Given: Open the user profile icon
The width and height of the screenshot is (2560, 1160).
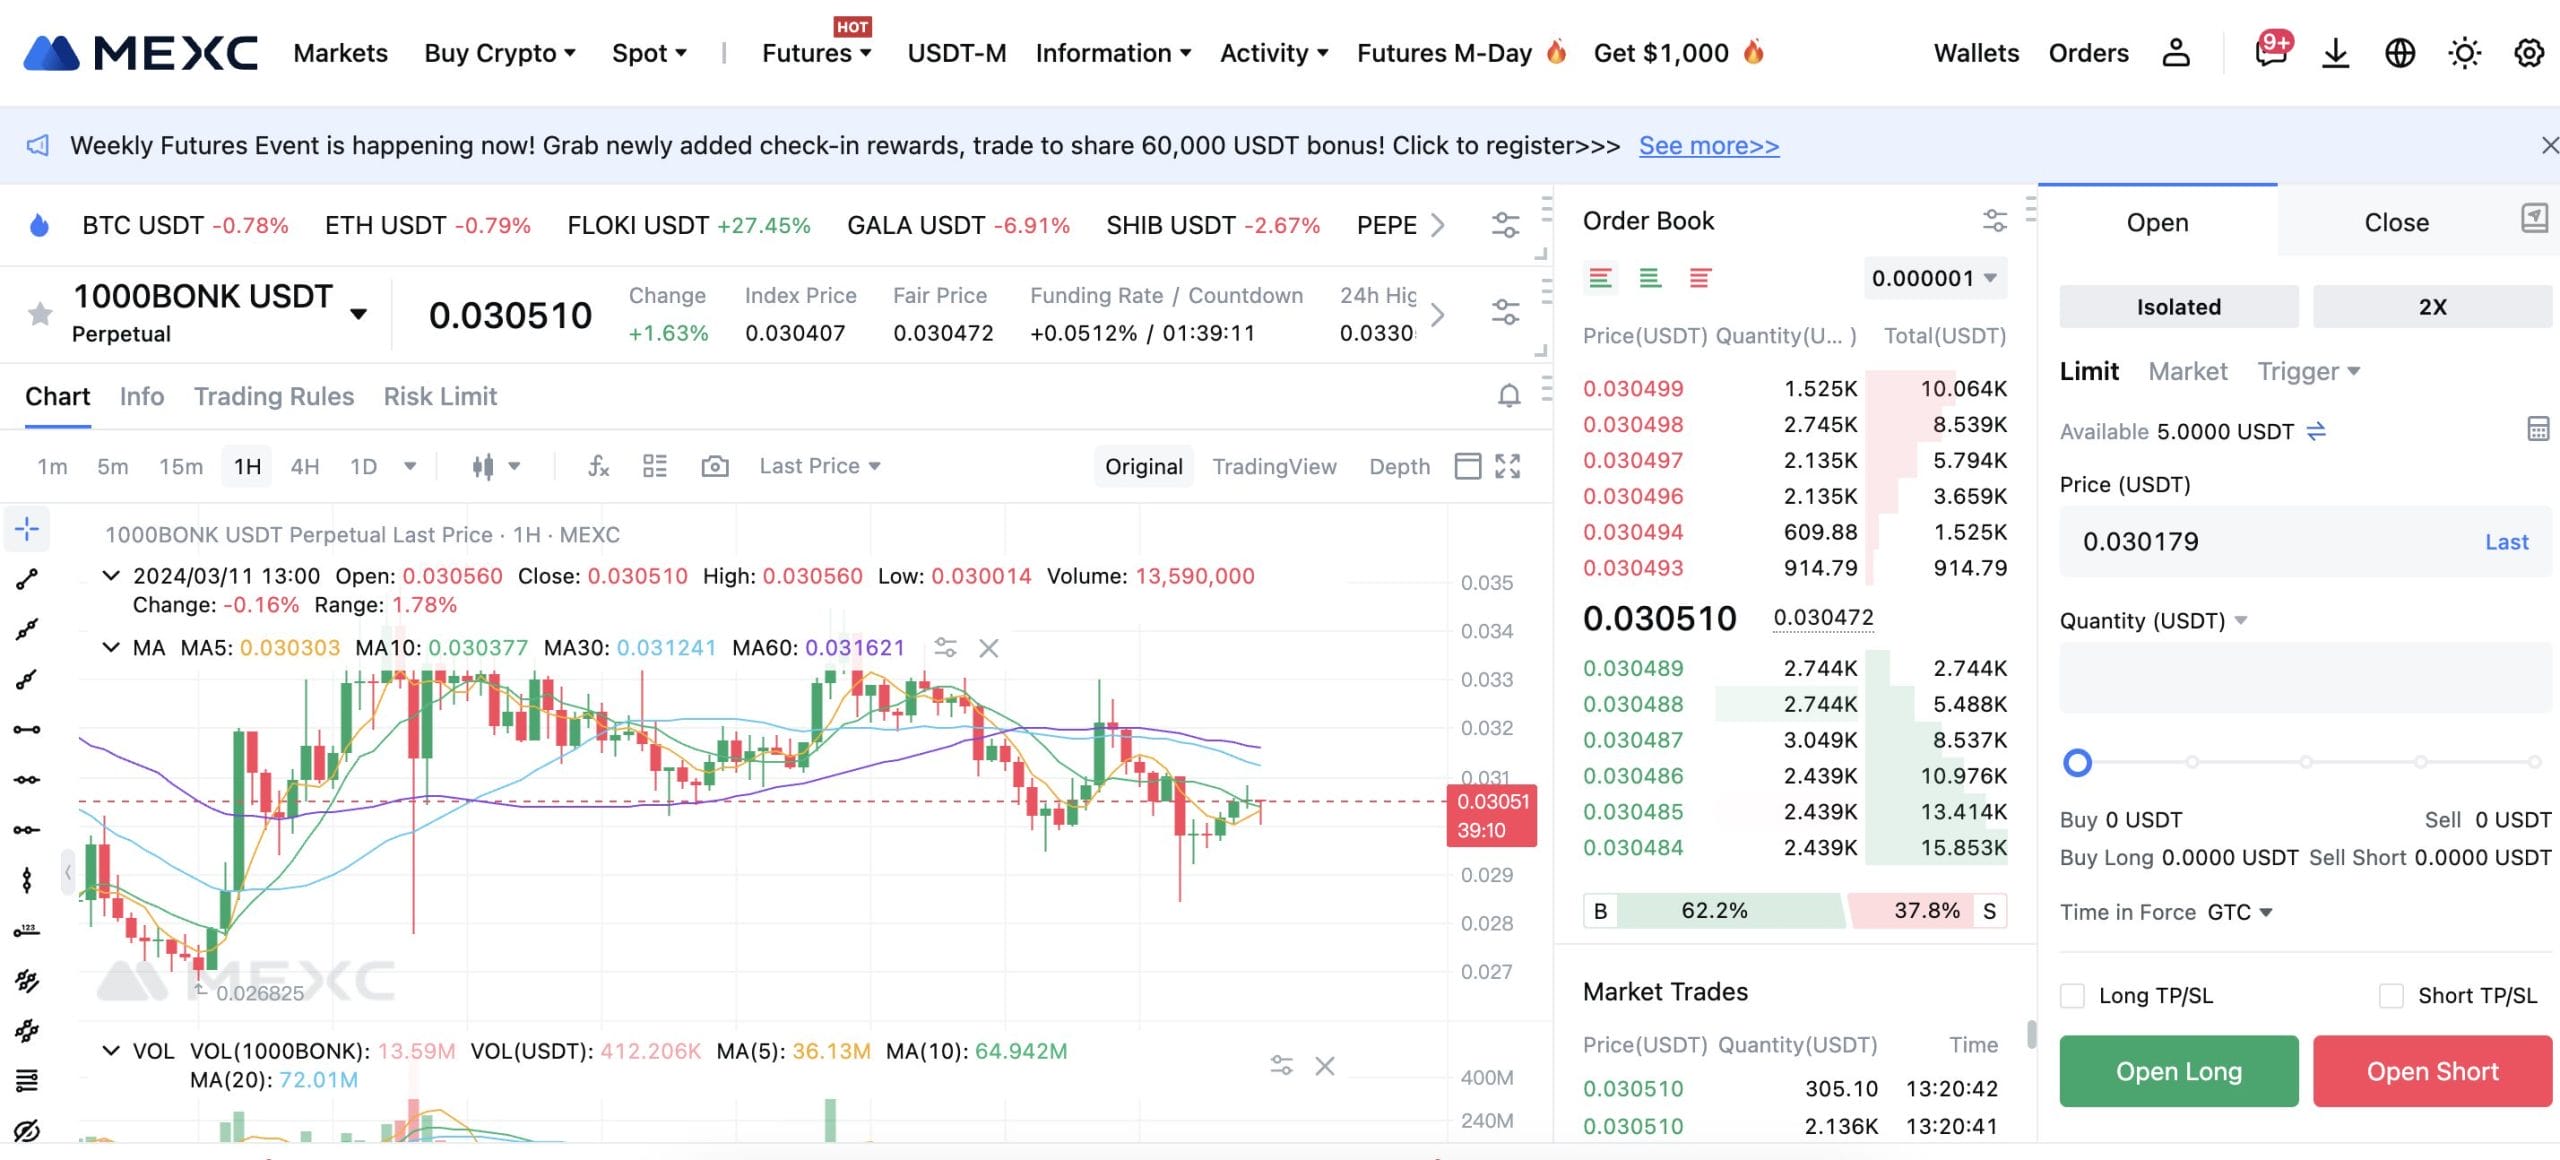Looking at the screenshot, I should [x=2175, y=53].
